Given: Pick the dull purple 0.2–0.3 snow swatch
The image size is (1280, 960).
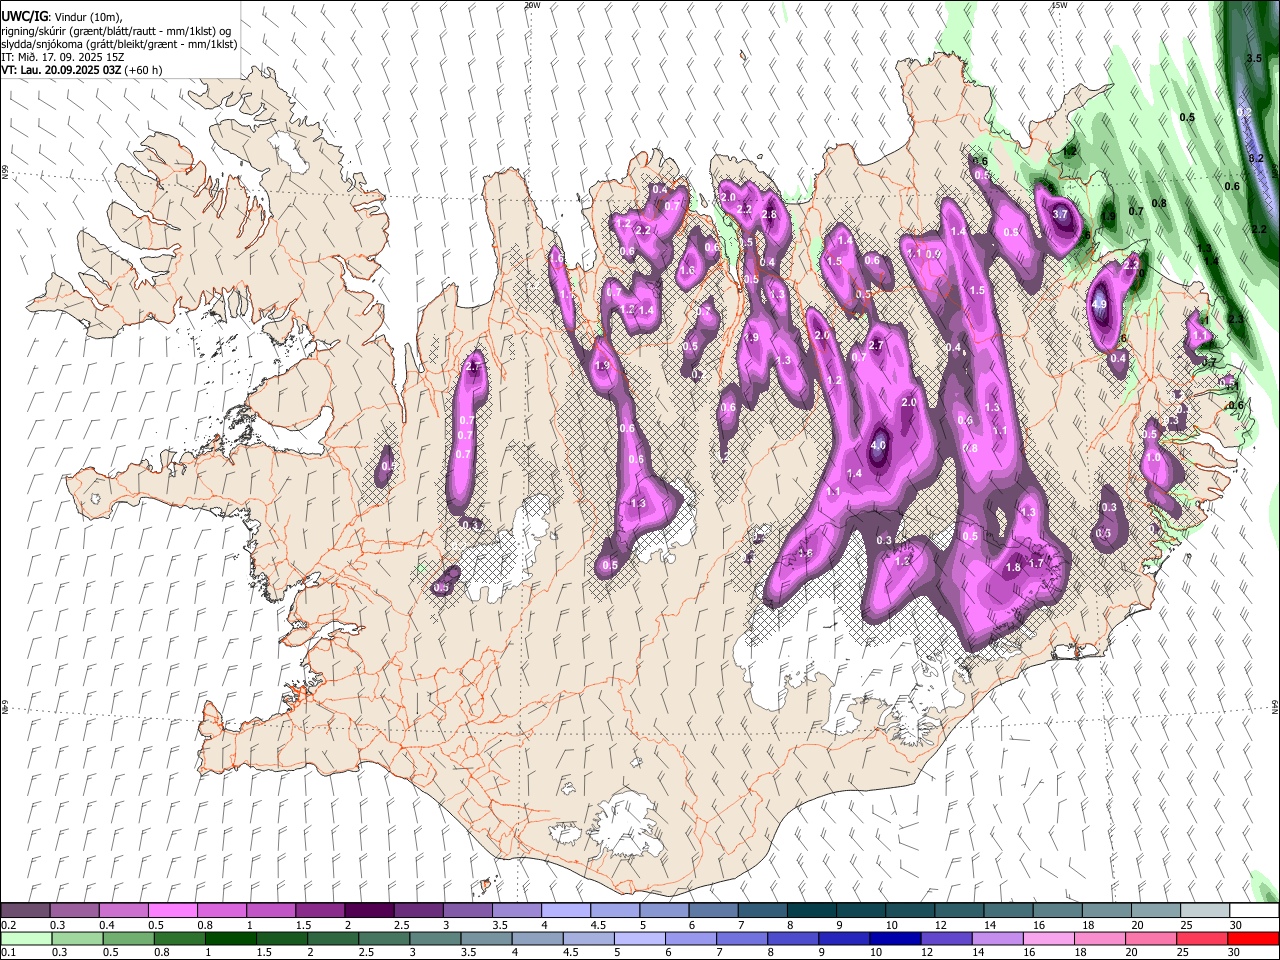Looking at the screenshot, I should tap(25, 911).
